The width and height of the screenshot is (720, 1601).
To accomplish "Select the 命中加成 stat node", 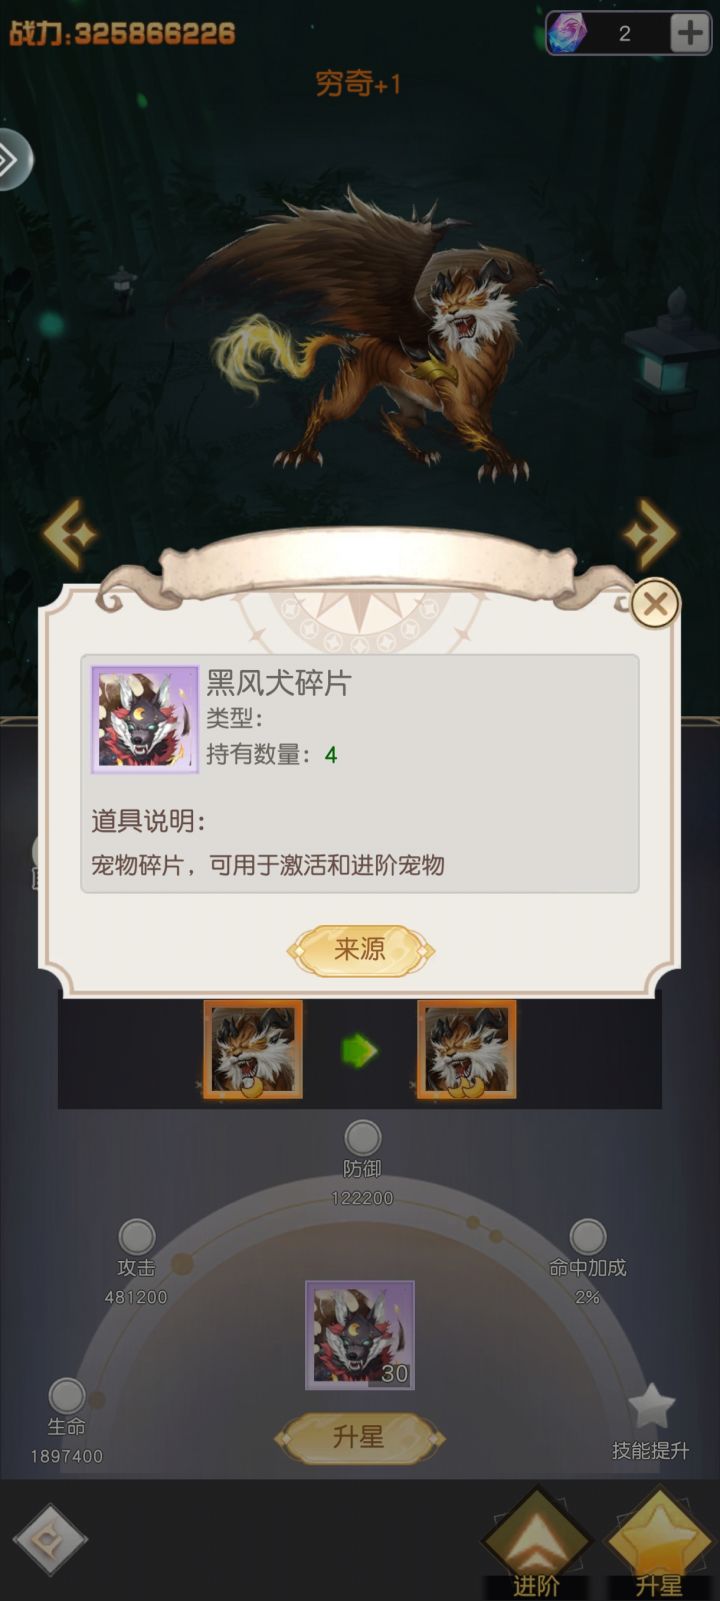I will (x=588, y=1238).
